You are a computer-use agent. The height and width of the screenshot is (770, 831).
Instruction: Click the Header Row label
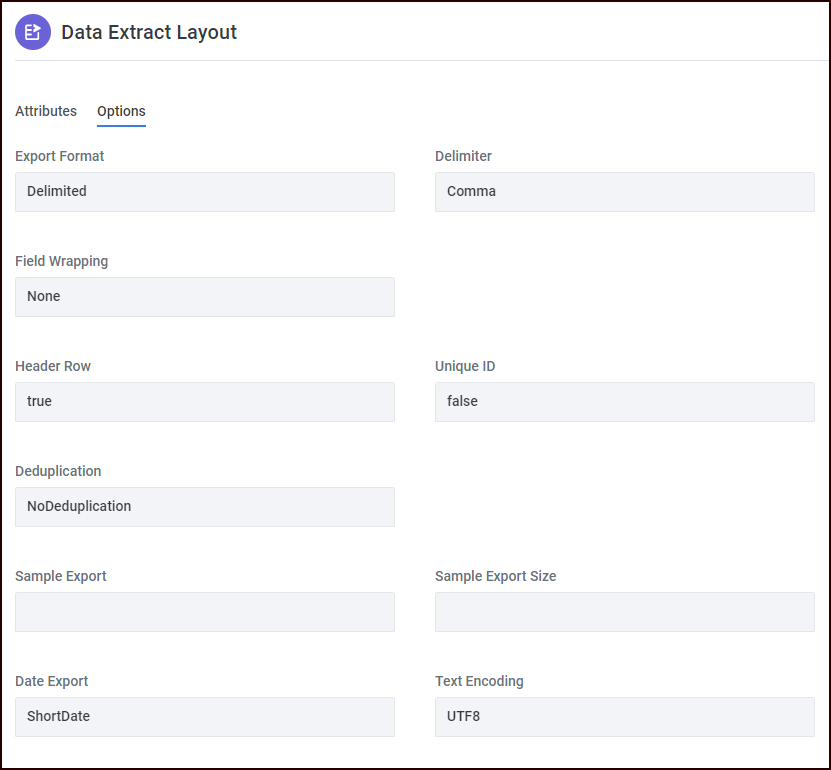tap(53, 366)
